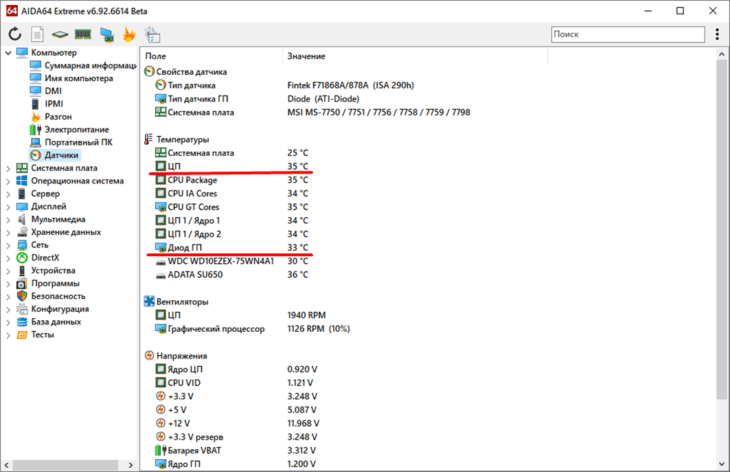Expand the Мультимедиа tree node

[8, 219]
